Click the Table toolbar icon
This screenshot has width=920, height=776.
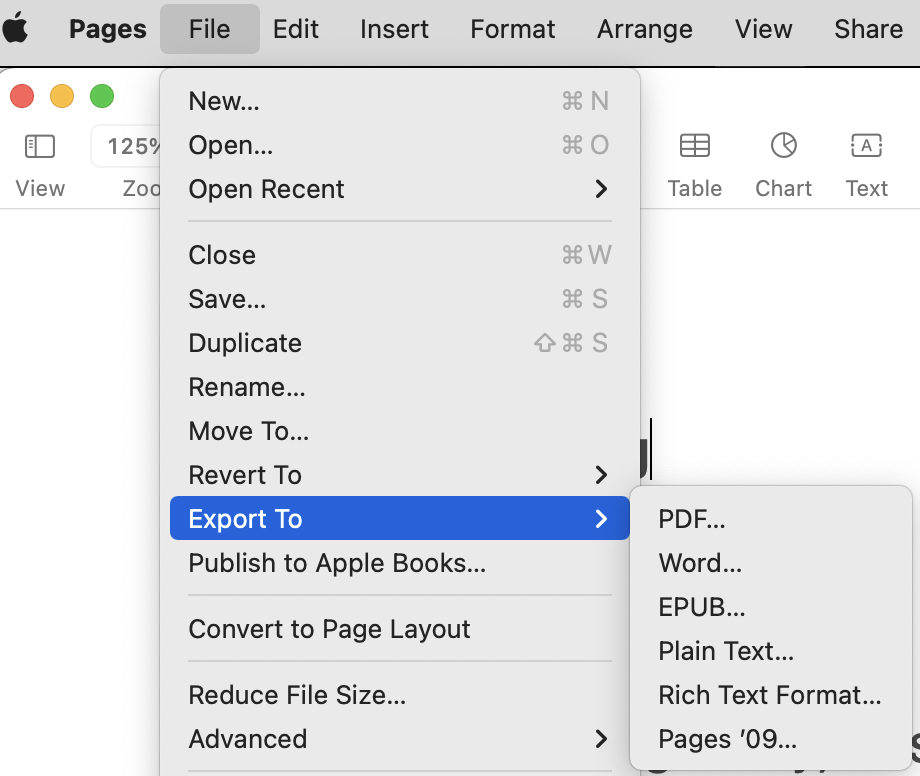tap(694, 147)
